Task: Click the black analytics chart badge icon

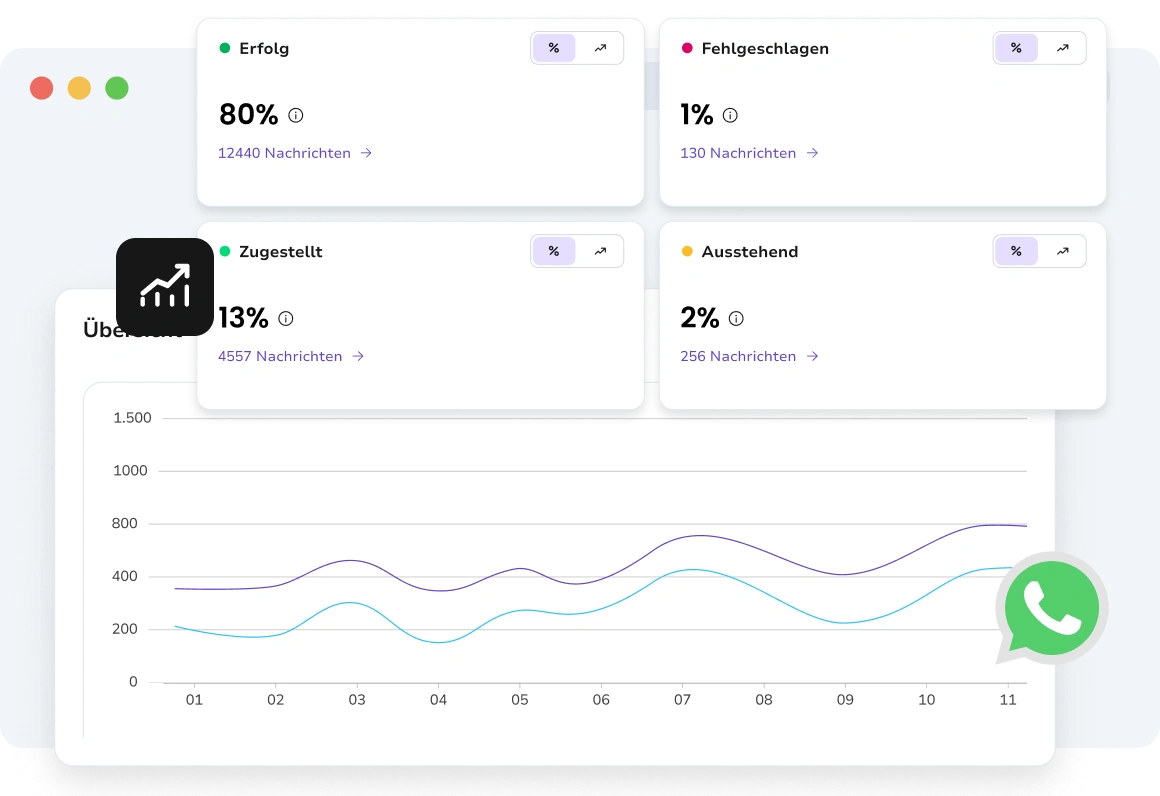Action: [164, 287]
